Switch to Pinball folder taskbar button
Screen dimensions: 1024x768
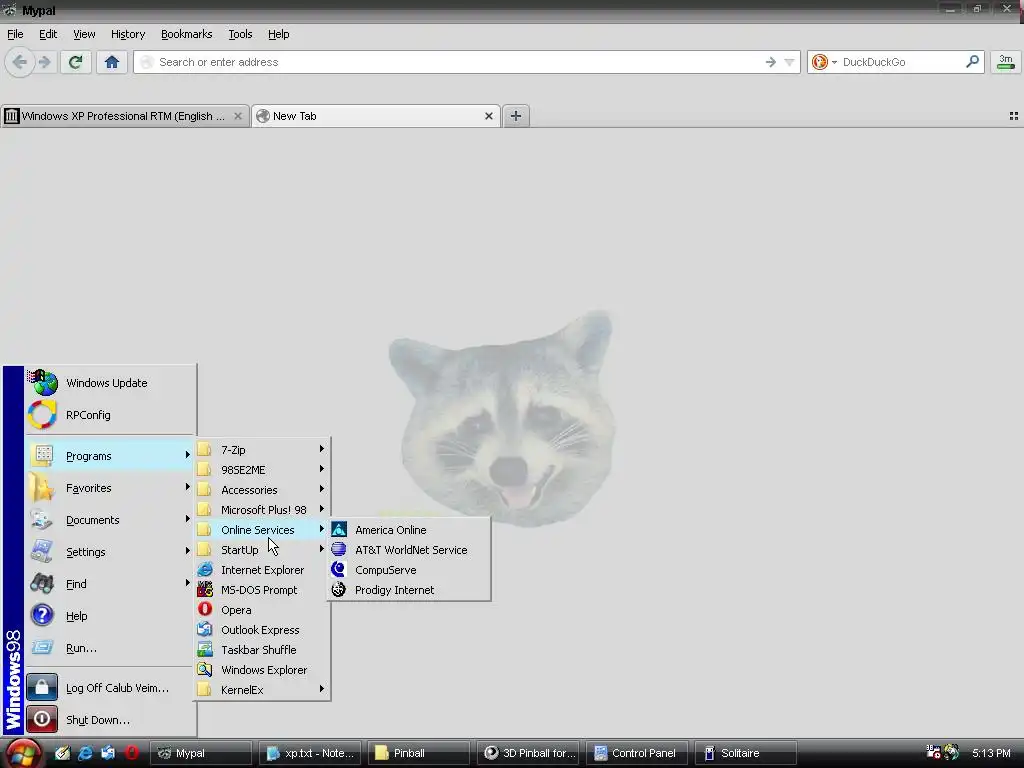pos(419,753)
